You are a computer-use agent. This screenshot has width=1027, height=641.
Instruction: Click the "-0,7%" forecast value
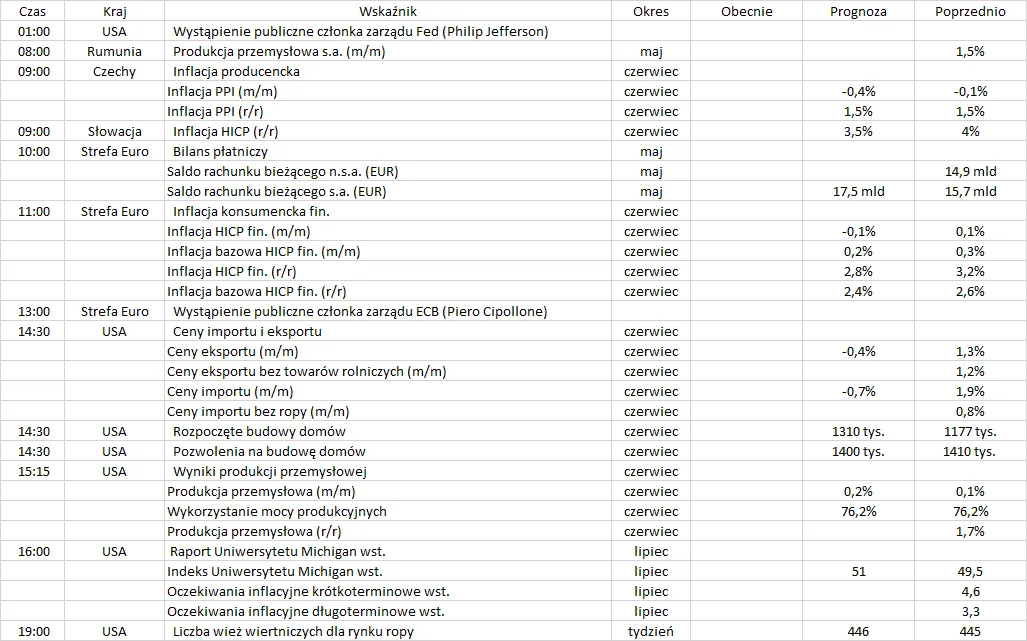(858, 392)
